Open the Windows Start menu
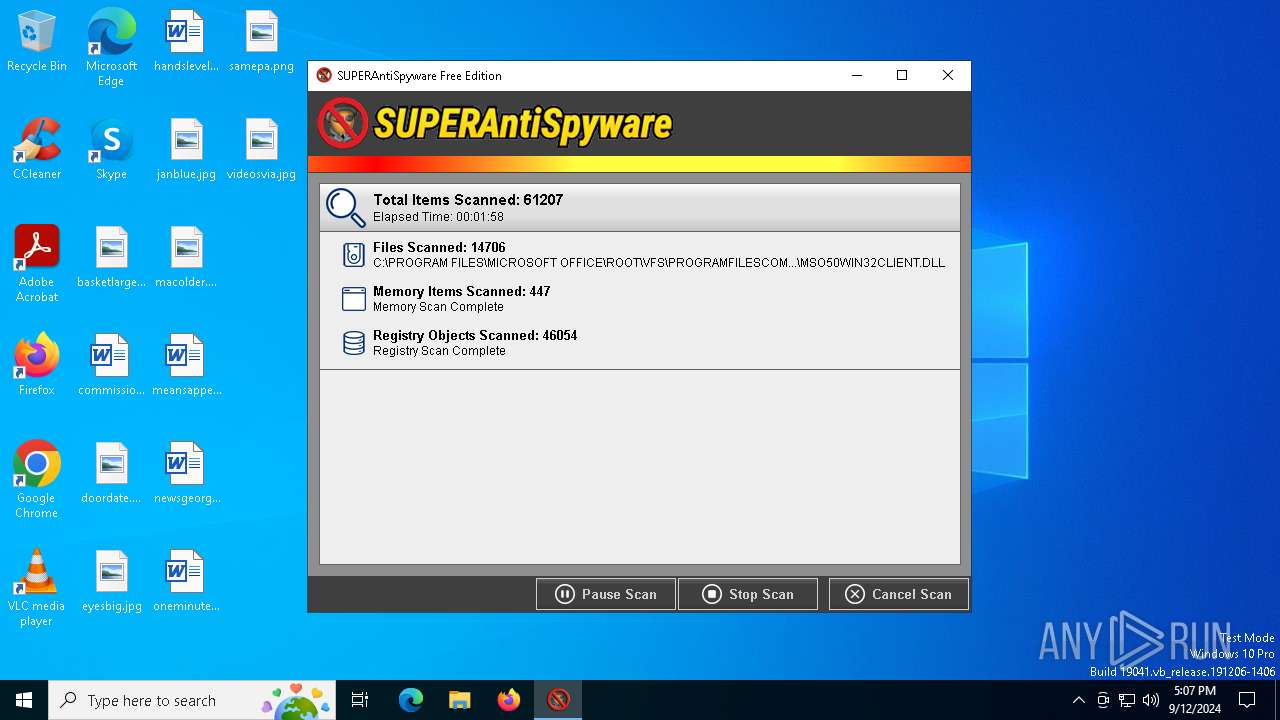 pos(24,700)
